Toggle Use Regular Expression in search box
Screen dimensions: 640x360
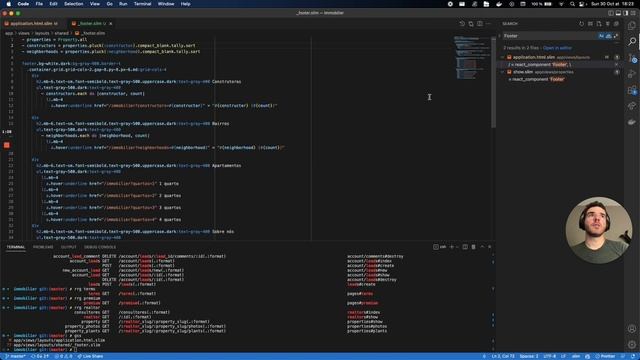616,36
